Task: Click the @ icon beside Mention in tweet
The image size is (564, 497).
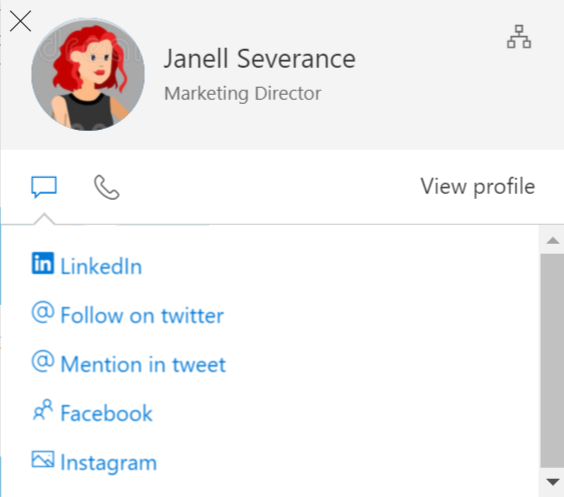Action: [x=43, y=361]
